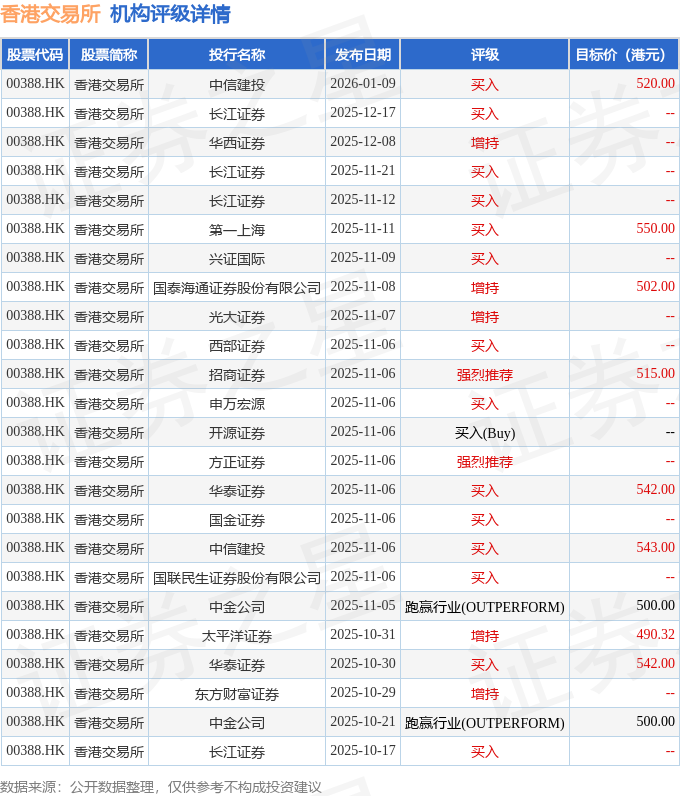Screen dimensions: 680x796
Task: Click the 2025-11-08 date cell
Action: tap(363, 286)
